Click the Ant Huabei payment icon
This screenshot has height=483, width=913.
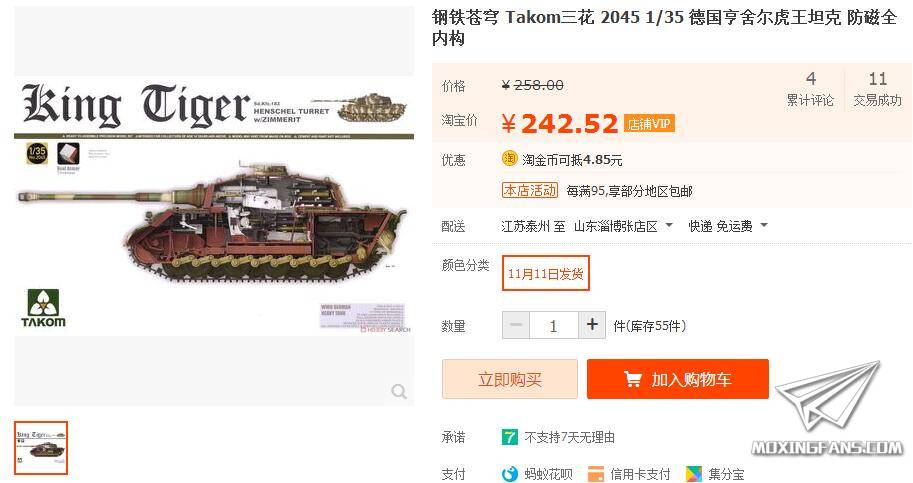pyautogui.click(x=509, y=474)
